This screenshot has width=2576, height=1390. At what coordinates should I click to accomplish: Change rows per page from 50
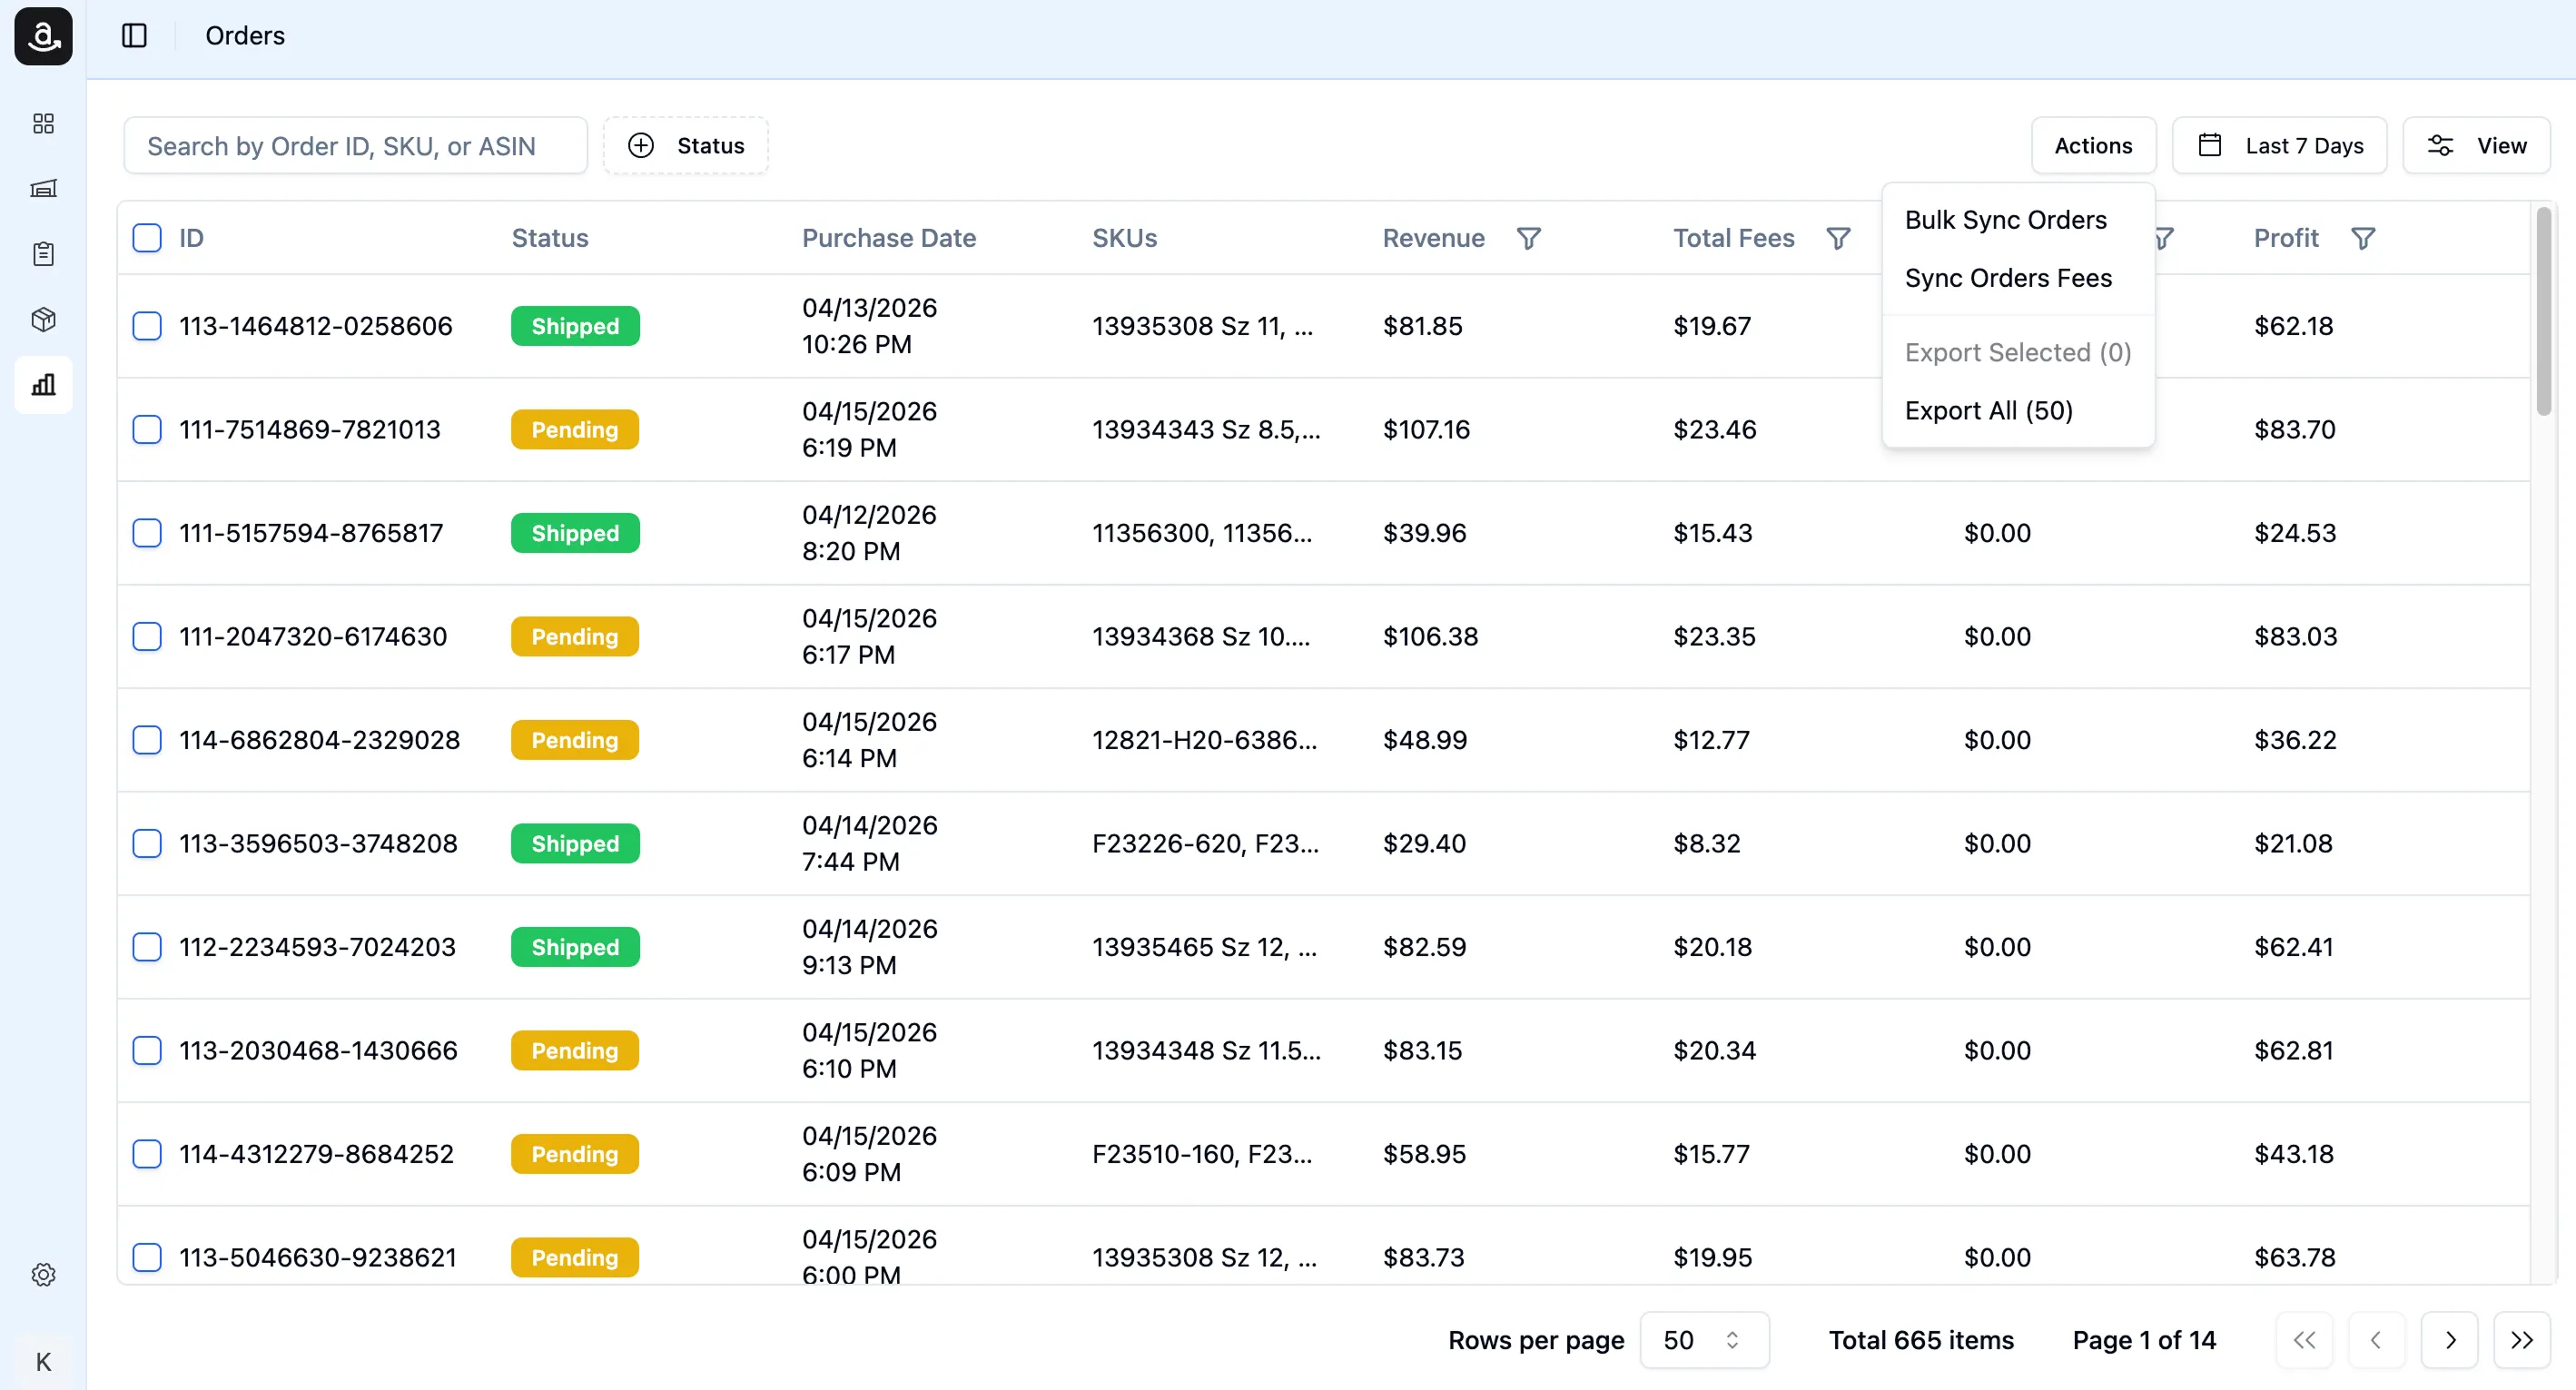coord(1704,1339)
